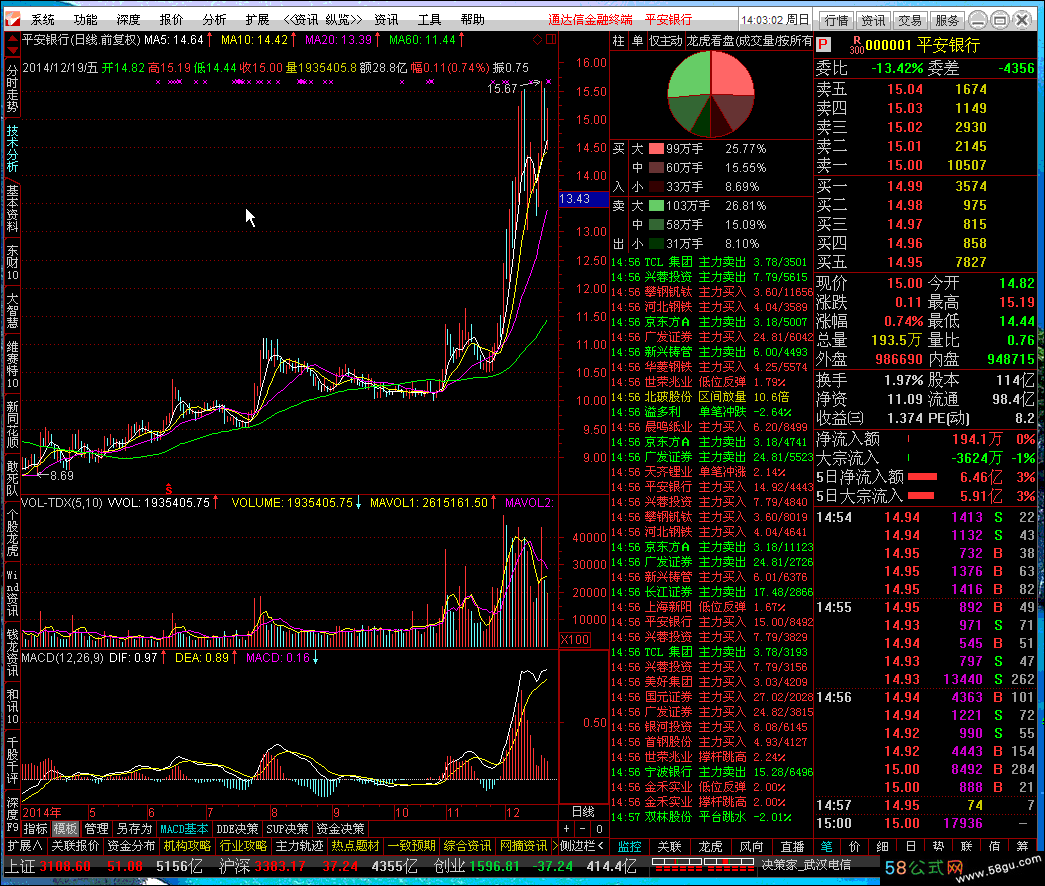This screenshot has height=886, width=1045.
Task: Open the 系统 menu
Action: (x=43, y=19)
